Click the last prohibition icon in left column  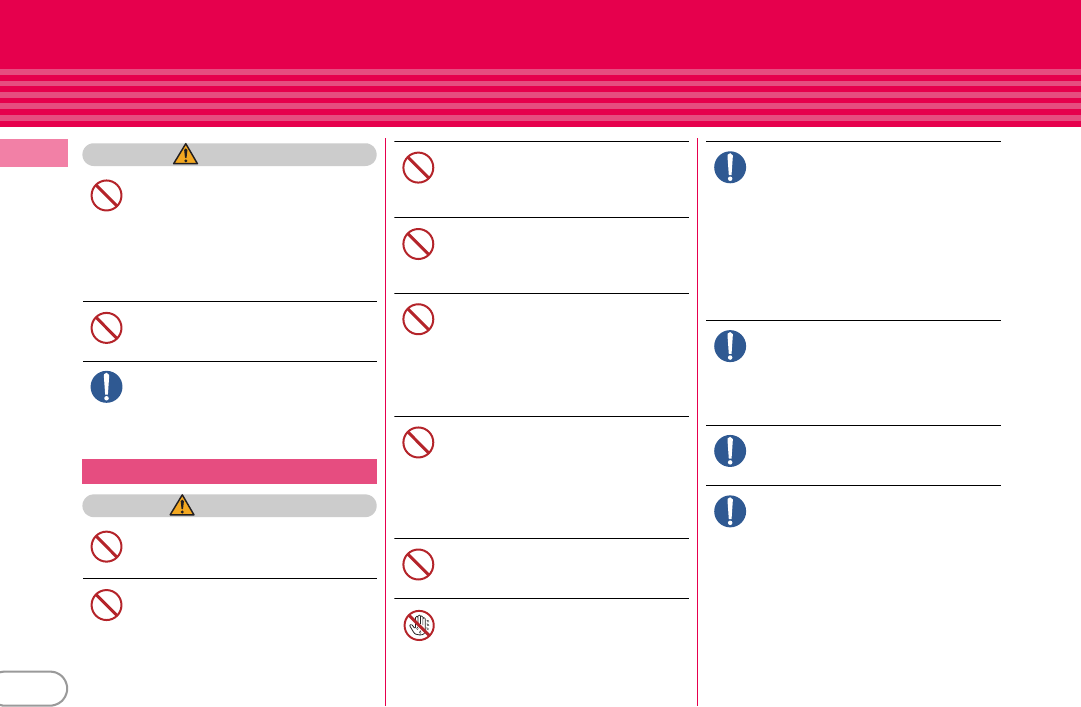point(106,605)
